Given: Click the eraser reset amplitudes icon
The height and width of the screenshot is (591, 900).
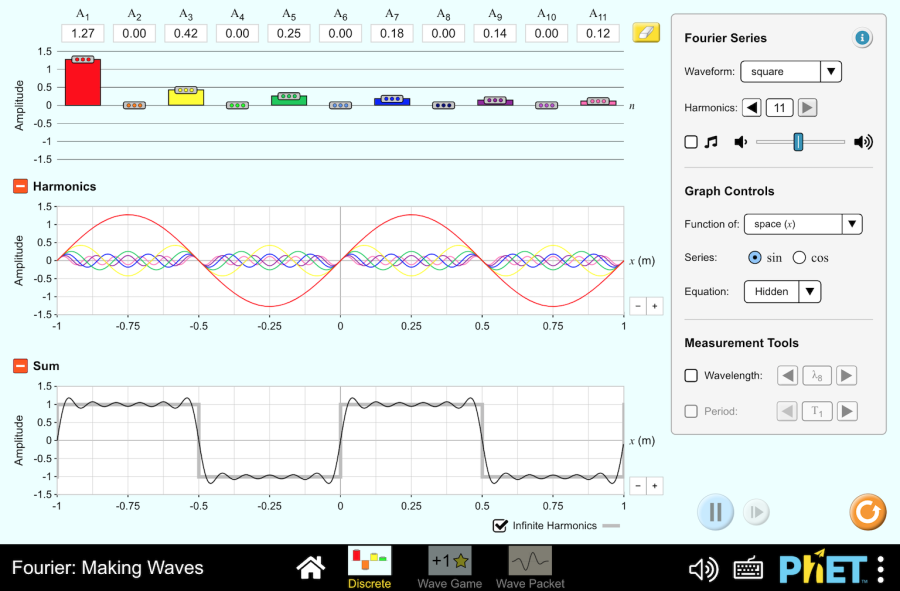Looking at the screenshot, I should [646, 33].
